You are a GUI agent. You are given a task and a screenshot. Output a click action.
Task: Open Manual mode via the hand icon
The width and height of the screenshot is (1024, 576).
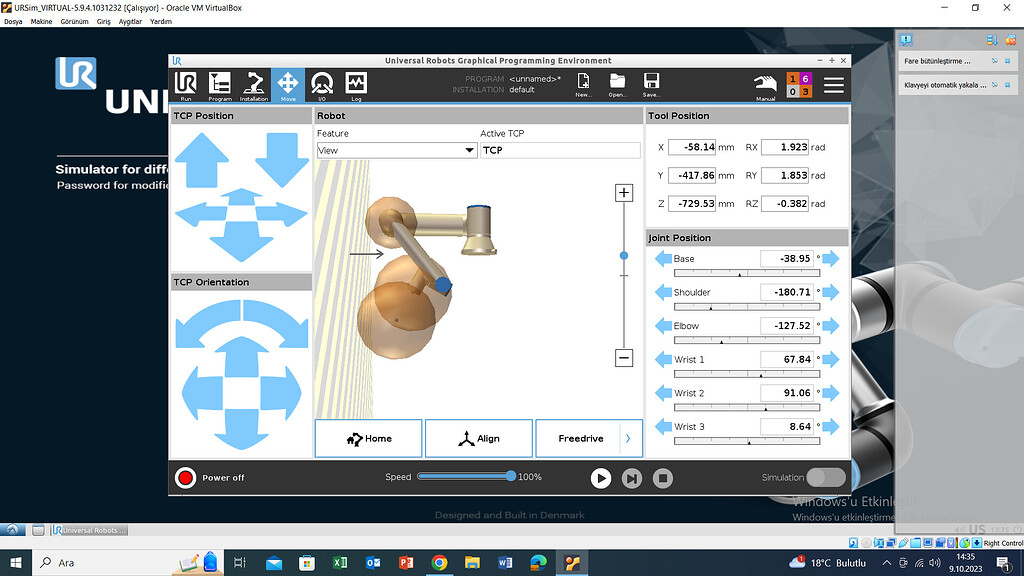[x=764, y=85]
